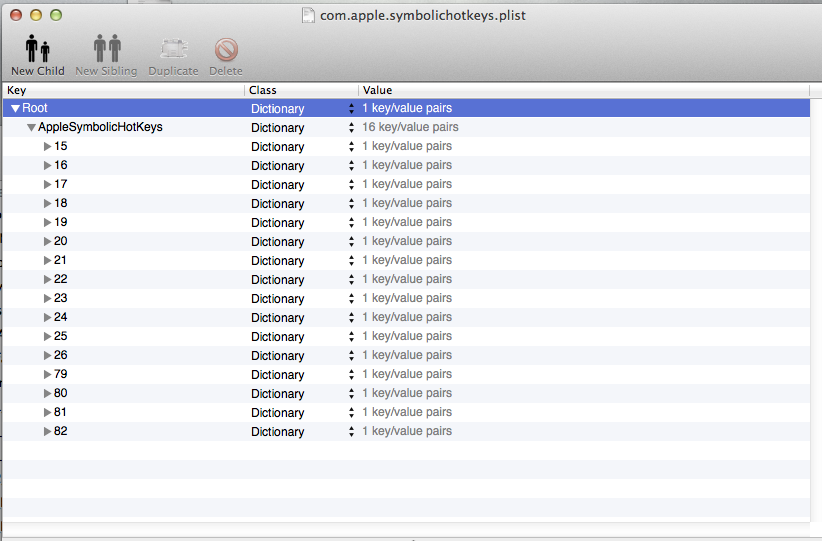Expand key 79 disclosure triangle

(x=47, y=374)
